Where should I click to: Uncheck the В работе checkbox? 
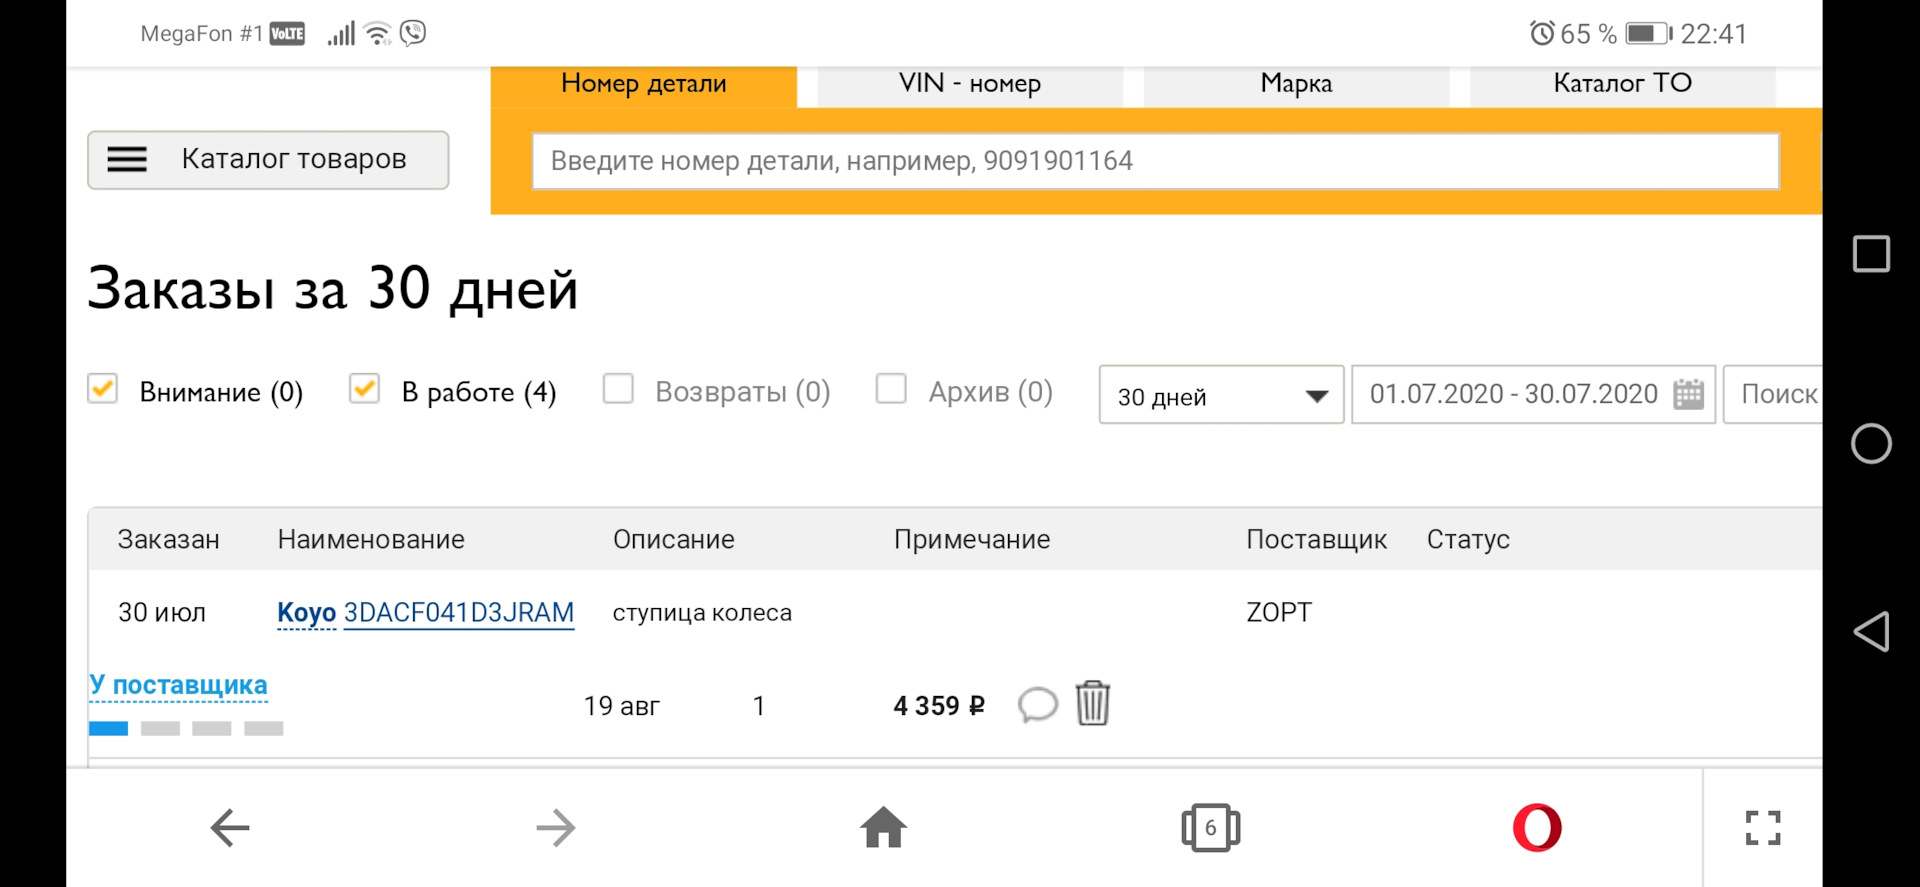[x=364, y=389]
